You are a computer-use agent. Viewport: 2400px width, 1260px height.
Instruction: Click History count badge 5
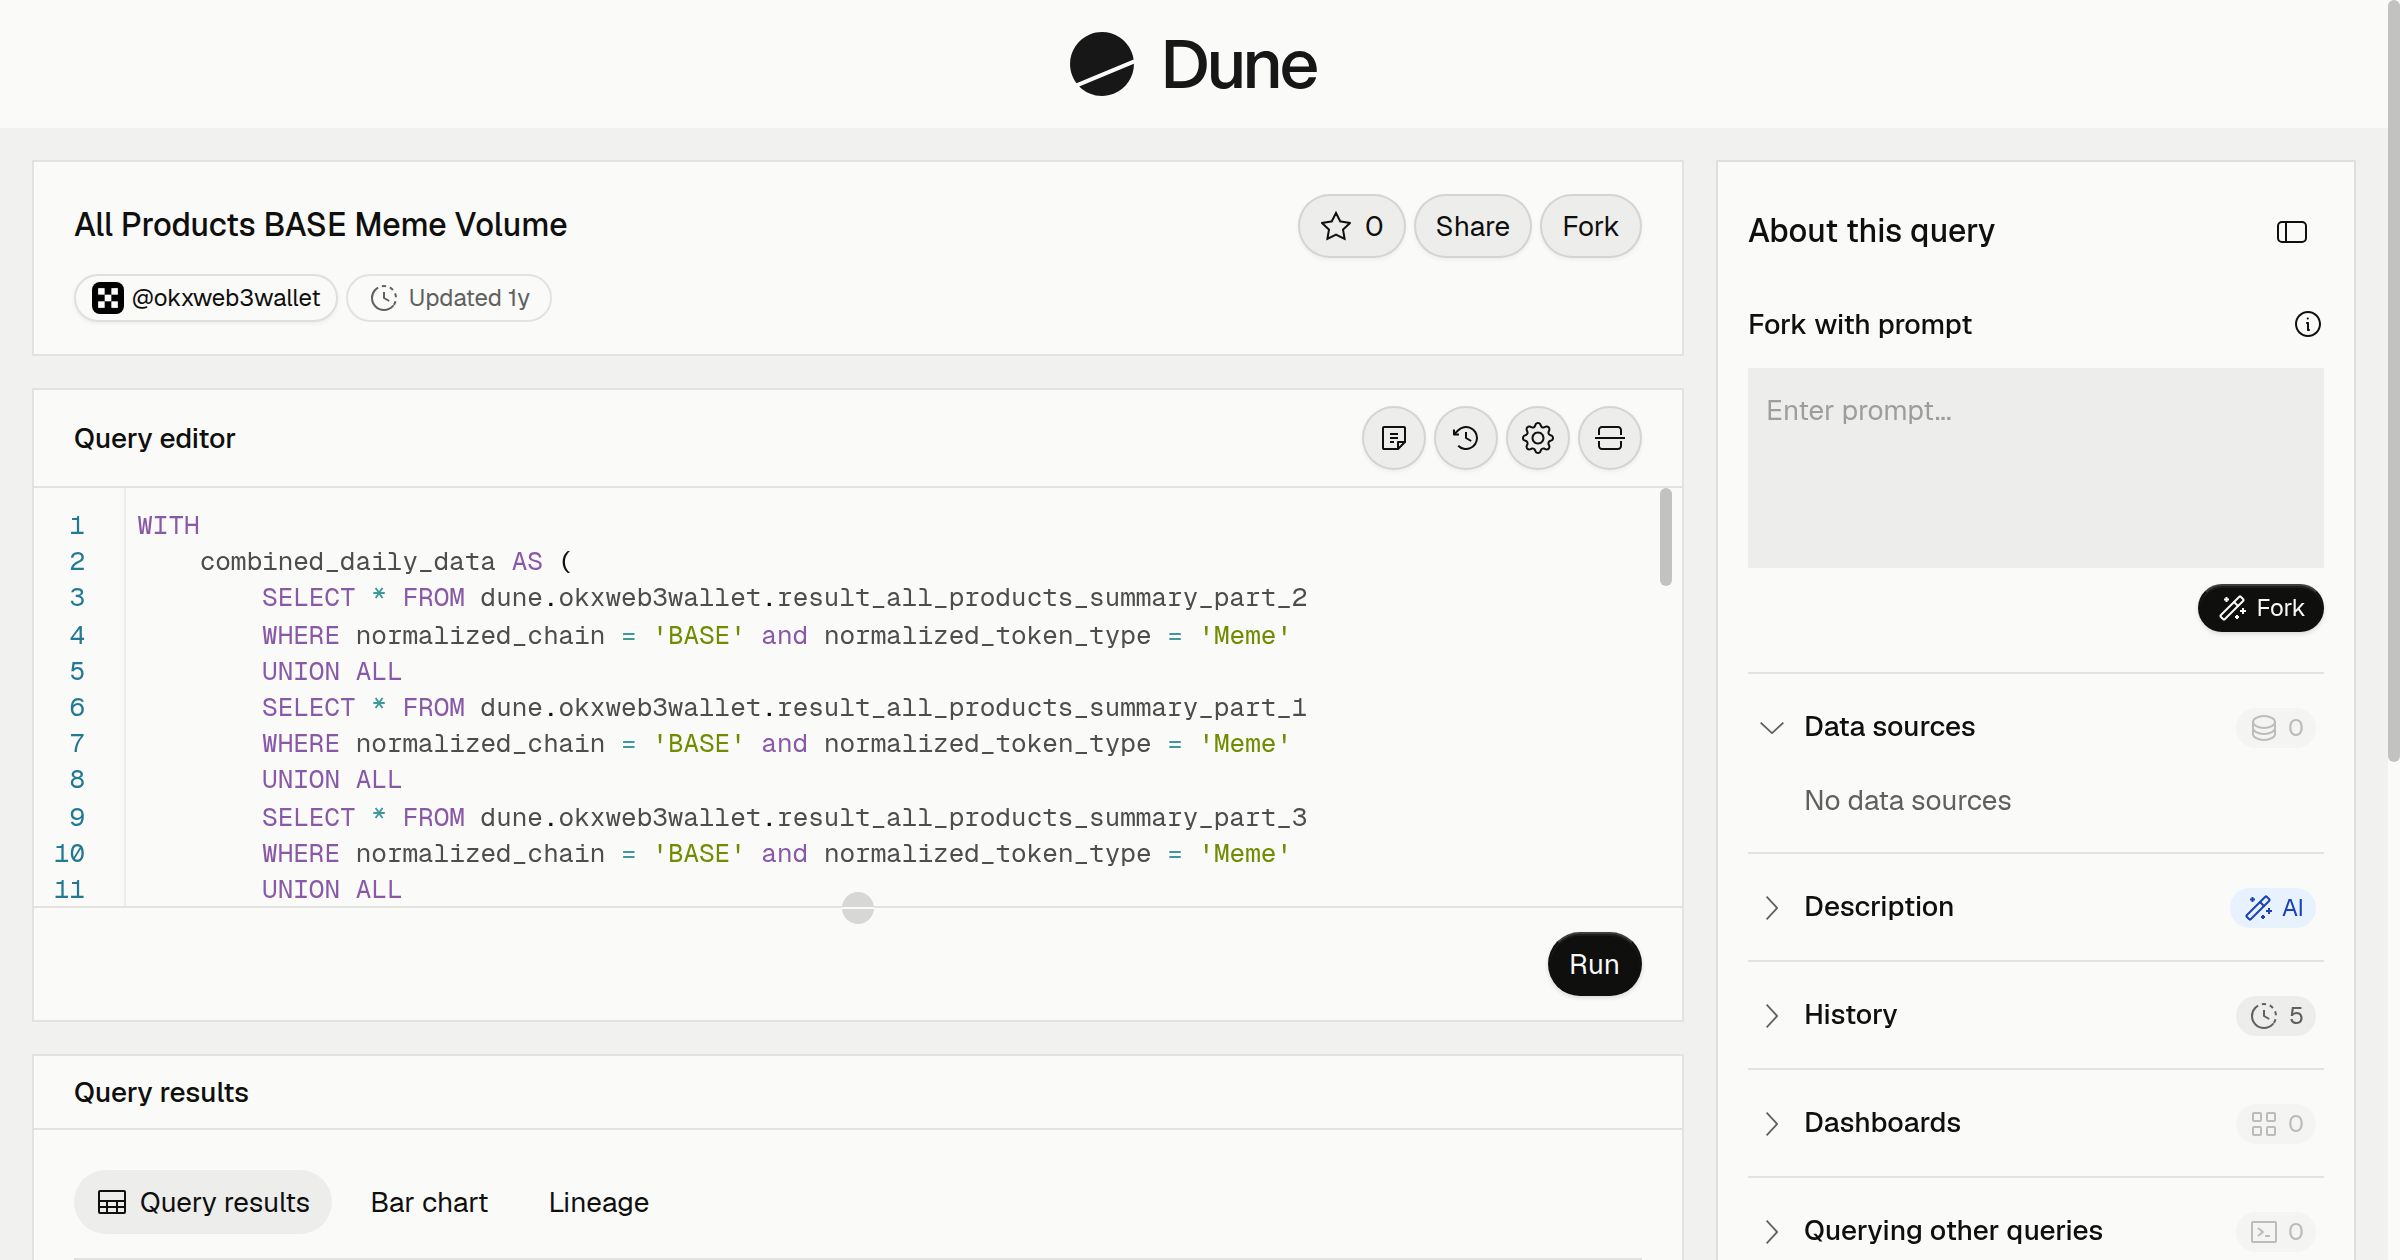pos(2276,1015)
